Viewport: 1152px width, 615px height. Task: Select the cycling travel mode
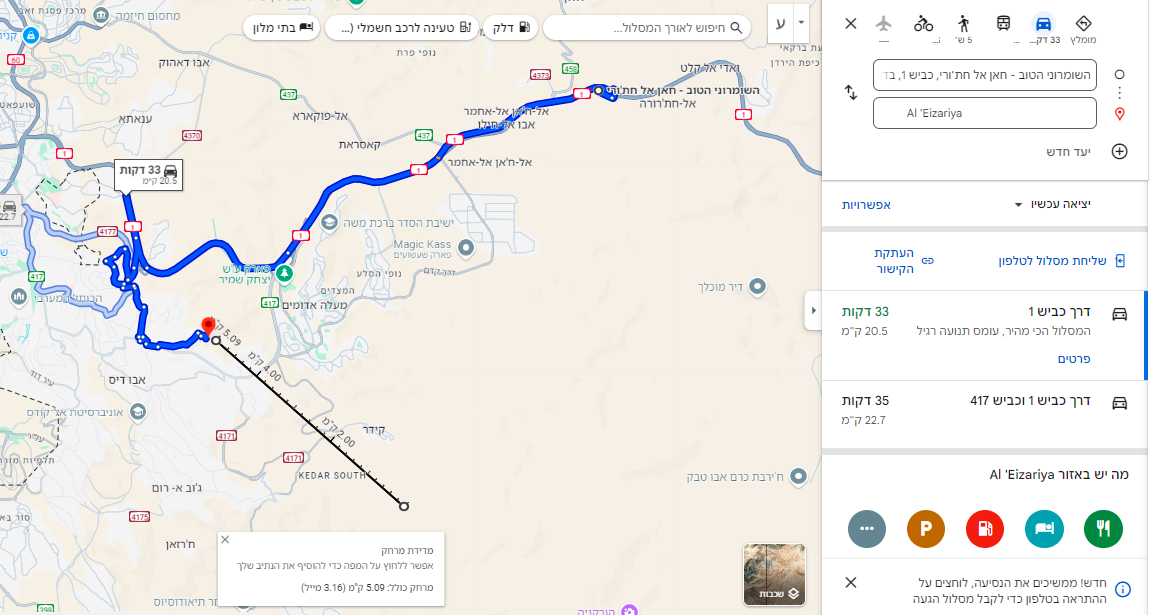(x=924, y=24)
